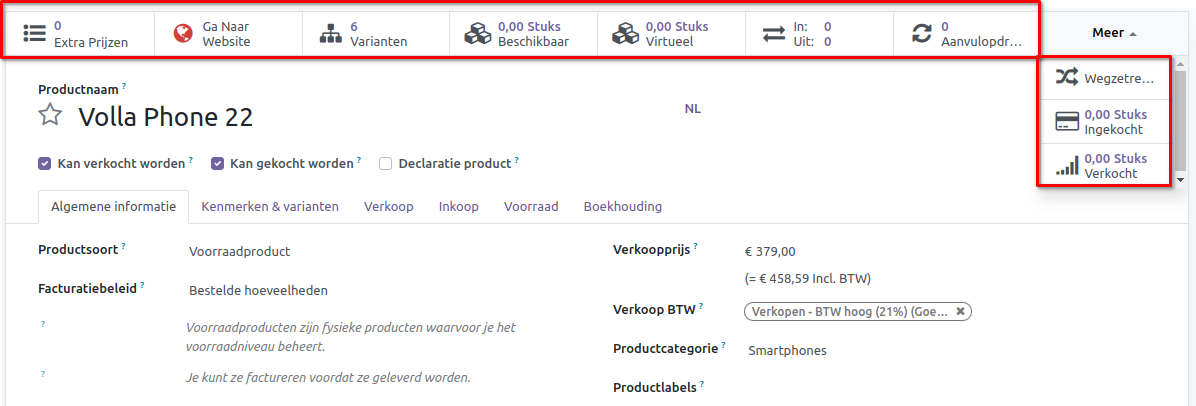
Task: Click the Stuks Virtueel cubes icon
Action: (626, 33)
